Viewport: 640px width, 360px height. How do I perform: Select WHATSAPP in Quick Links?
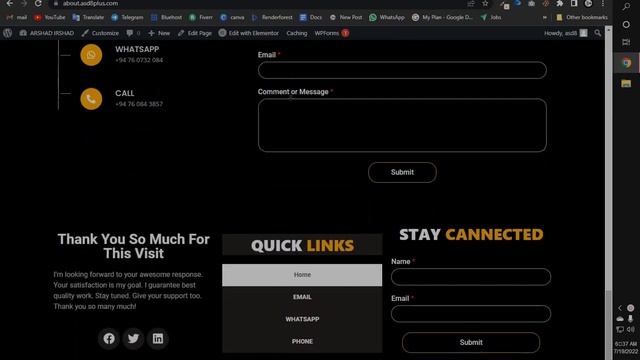[x=302, y=319]
